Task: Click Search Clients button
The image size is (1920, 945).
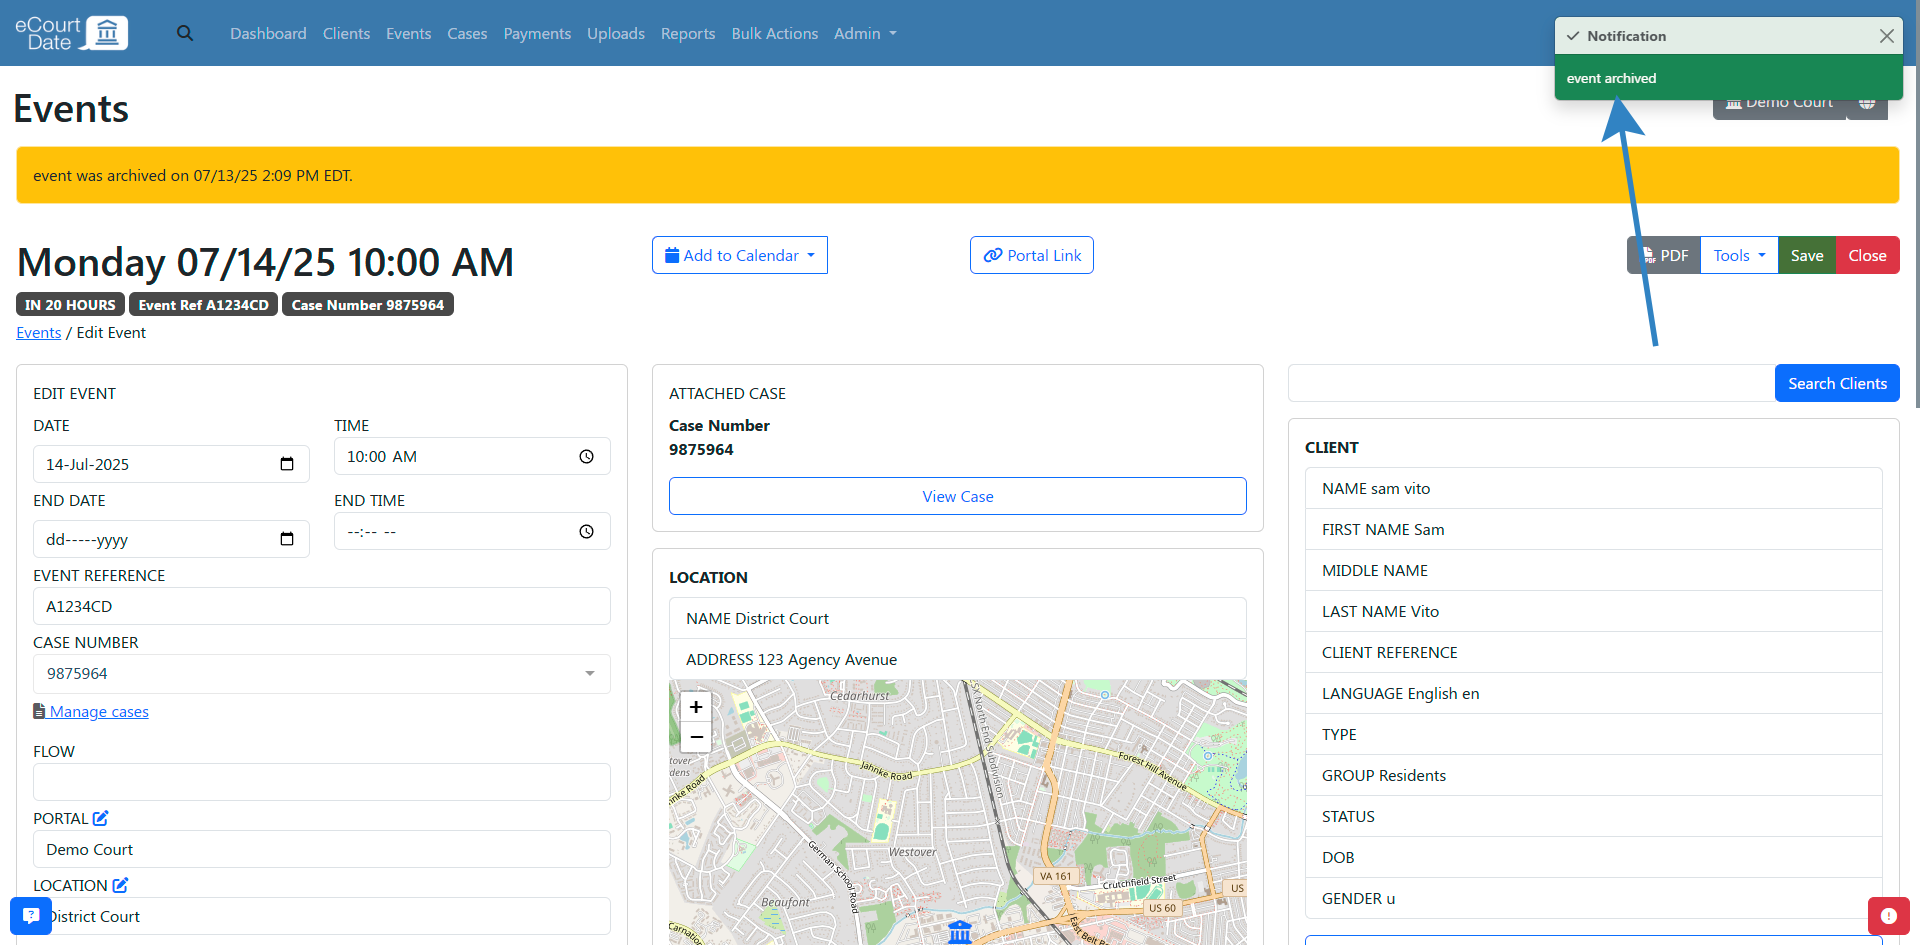Action: pos(1837,383)
